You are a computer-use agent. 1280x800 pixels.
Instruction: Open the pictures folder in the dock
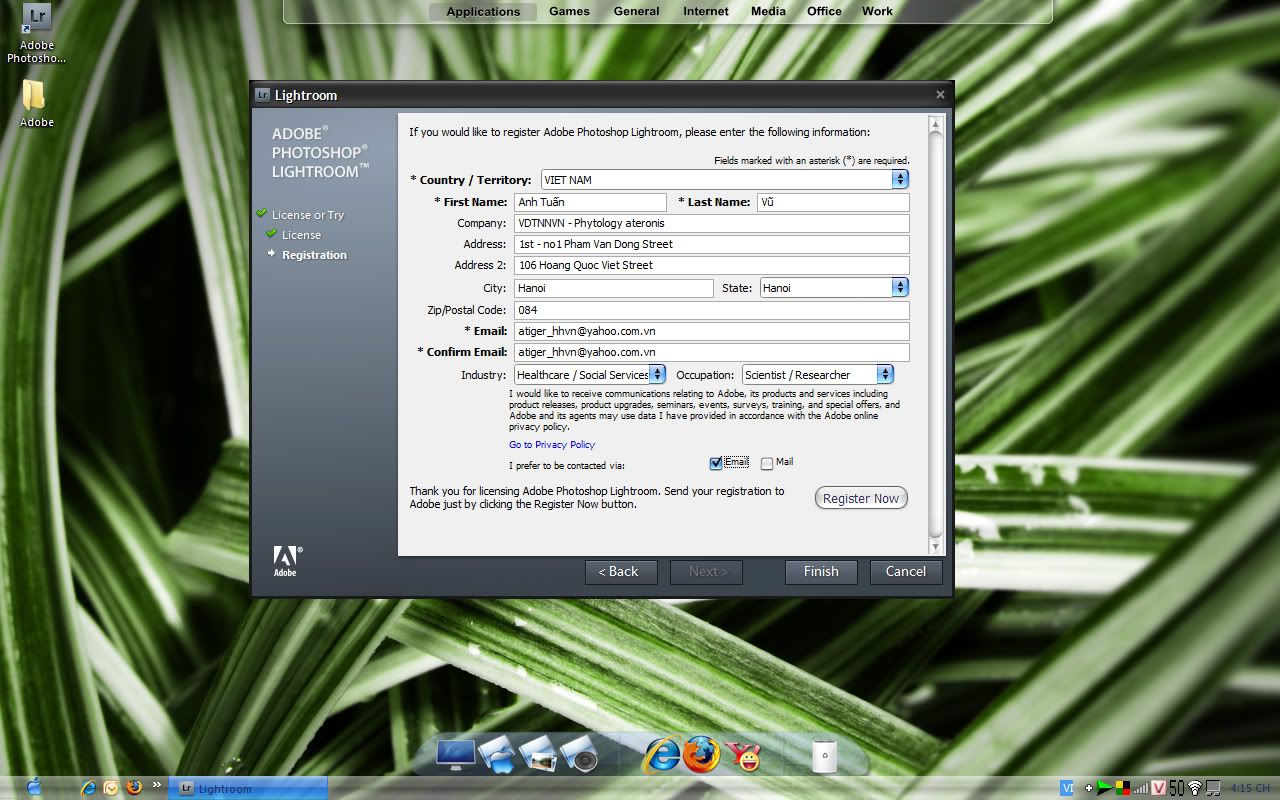pyautogui.click(x=537, y=755)
